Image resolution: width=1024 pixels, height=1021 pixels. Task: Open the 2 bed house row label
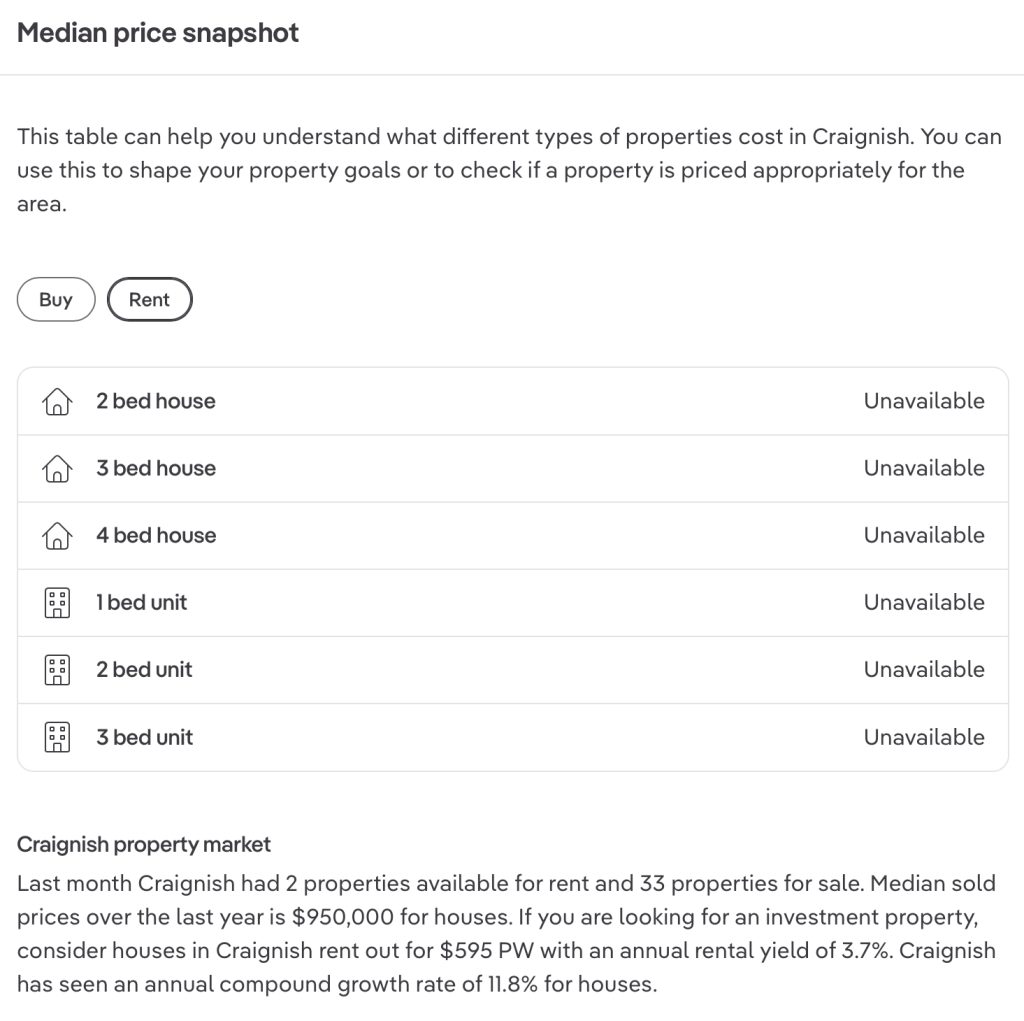[156, 401]
